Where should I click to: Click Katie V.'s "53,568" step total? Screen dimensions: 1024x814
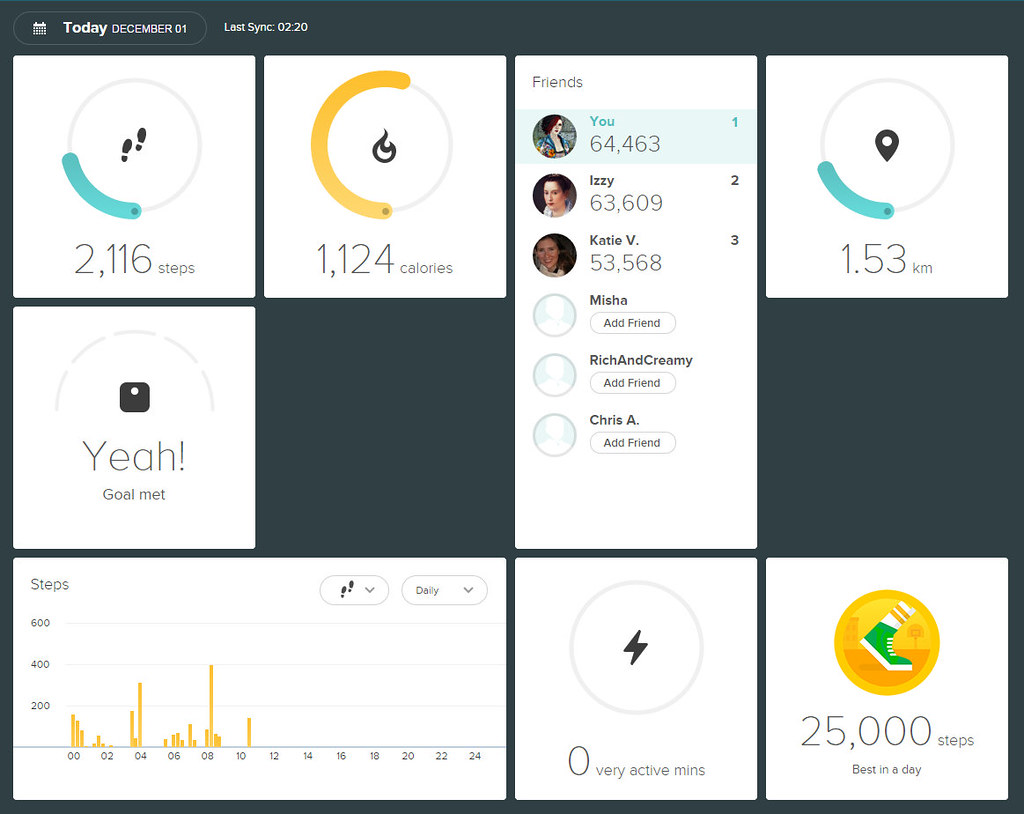pos(626,263)
